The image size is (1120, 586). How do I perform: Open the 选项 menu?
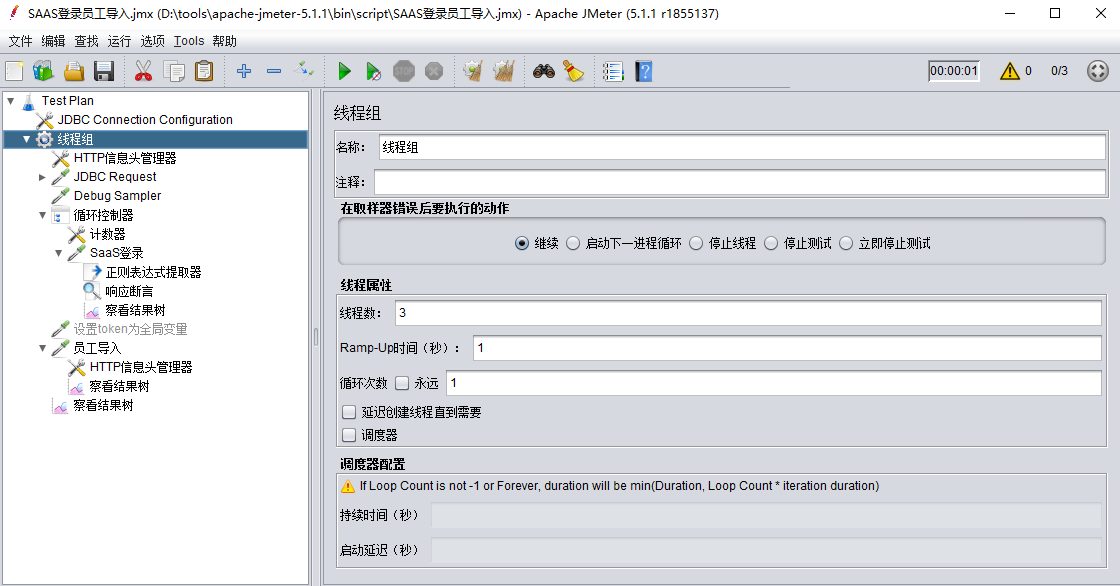[152, 41]
